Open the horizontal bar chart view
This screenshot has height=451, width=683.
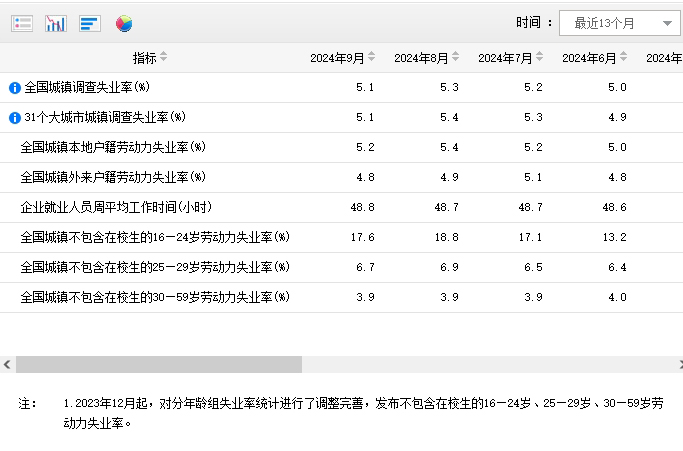click(x=90, y=23)
